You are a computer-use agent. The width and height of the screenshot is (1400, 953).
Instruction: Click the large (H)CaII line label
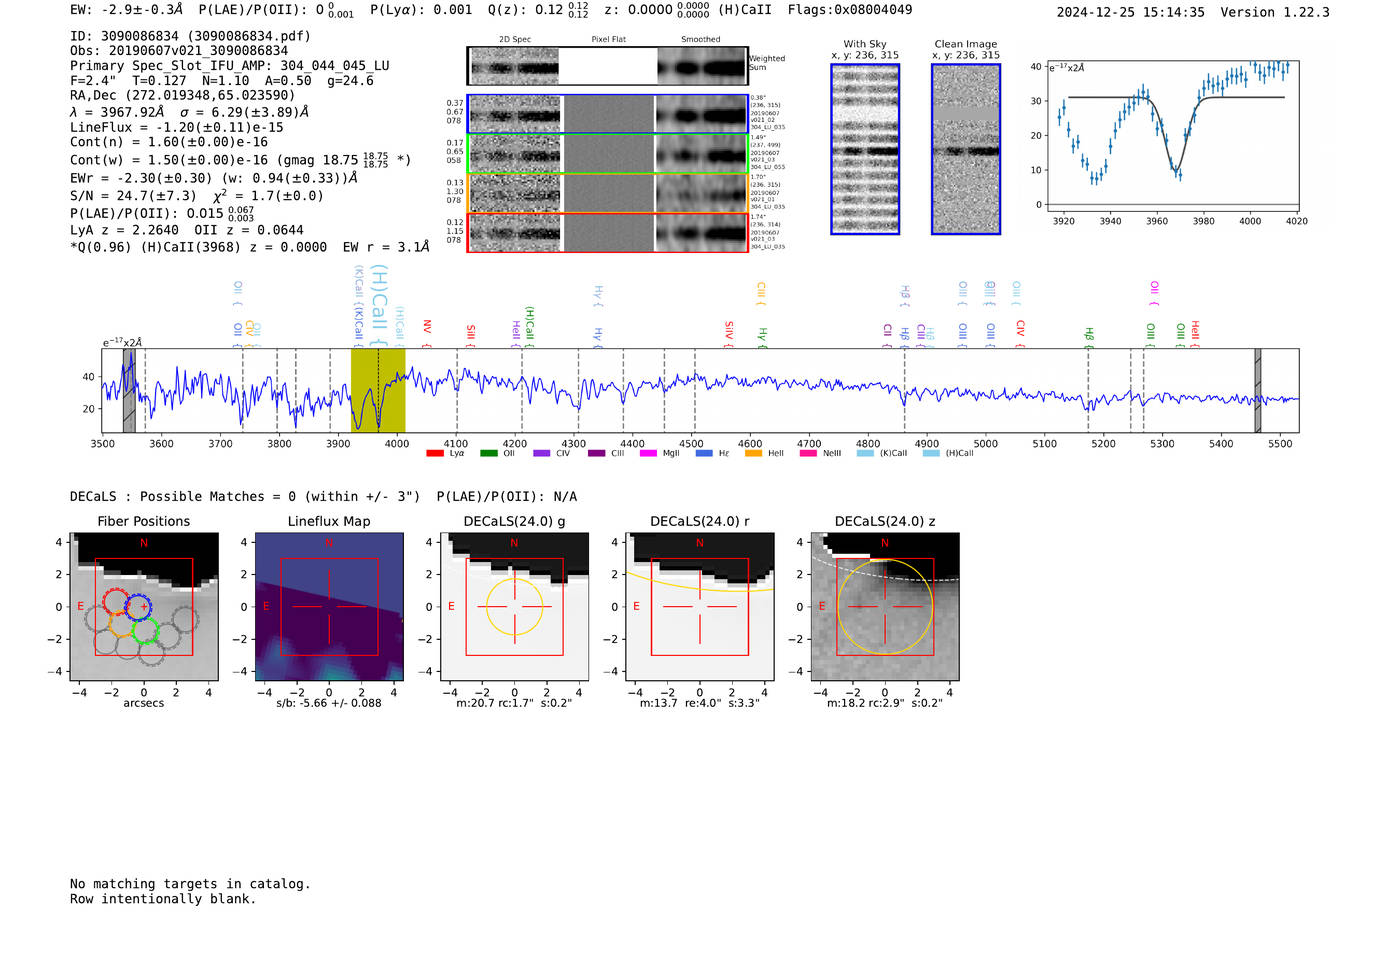[379, 306]
